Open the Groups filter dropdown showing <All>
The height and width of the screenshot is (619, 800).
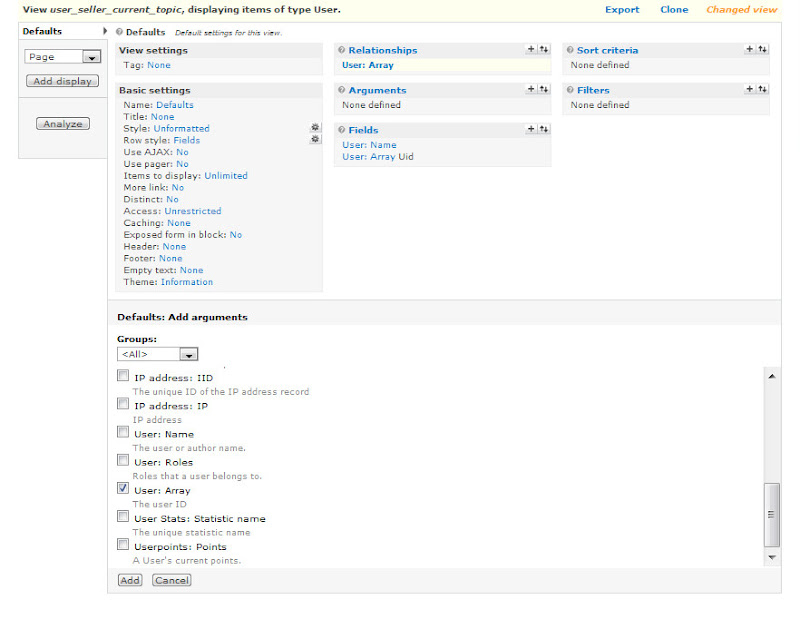(157, 353)
